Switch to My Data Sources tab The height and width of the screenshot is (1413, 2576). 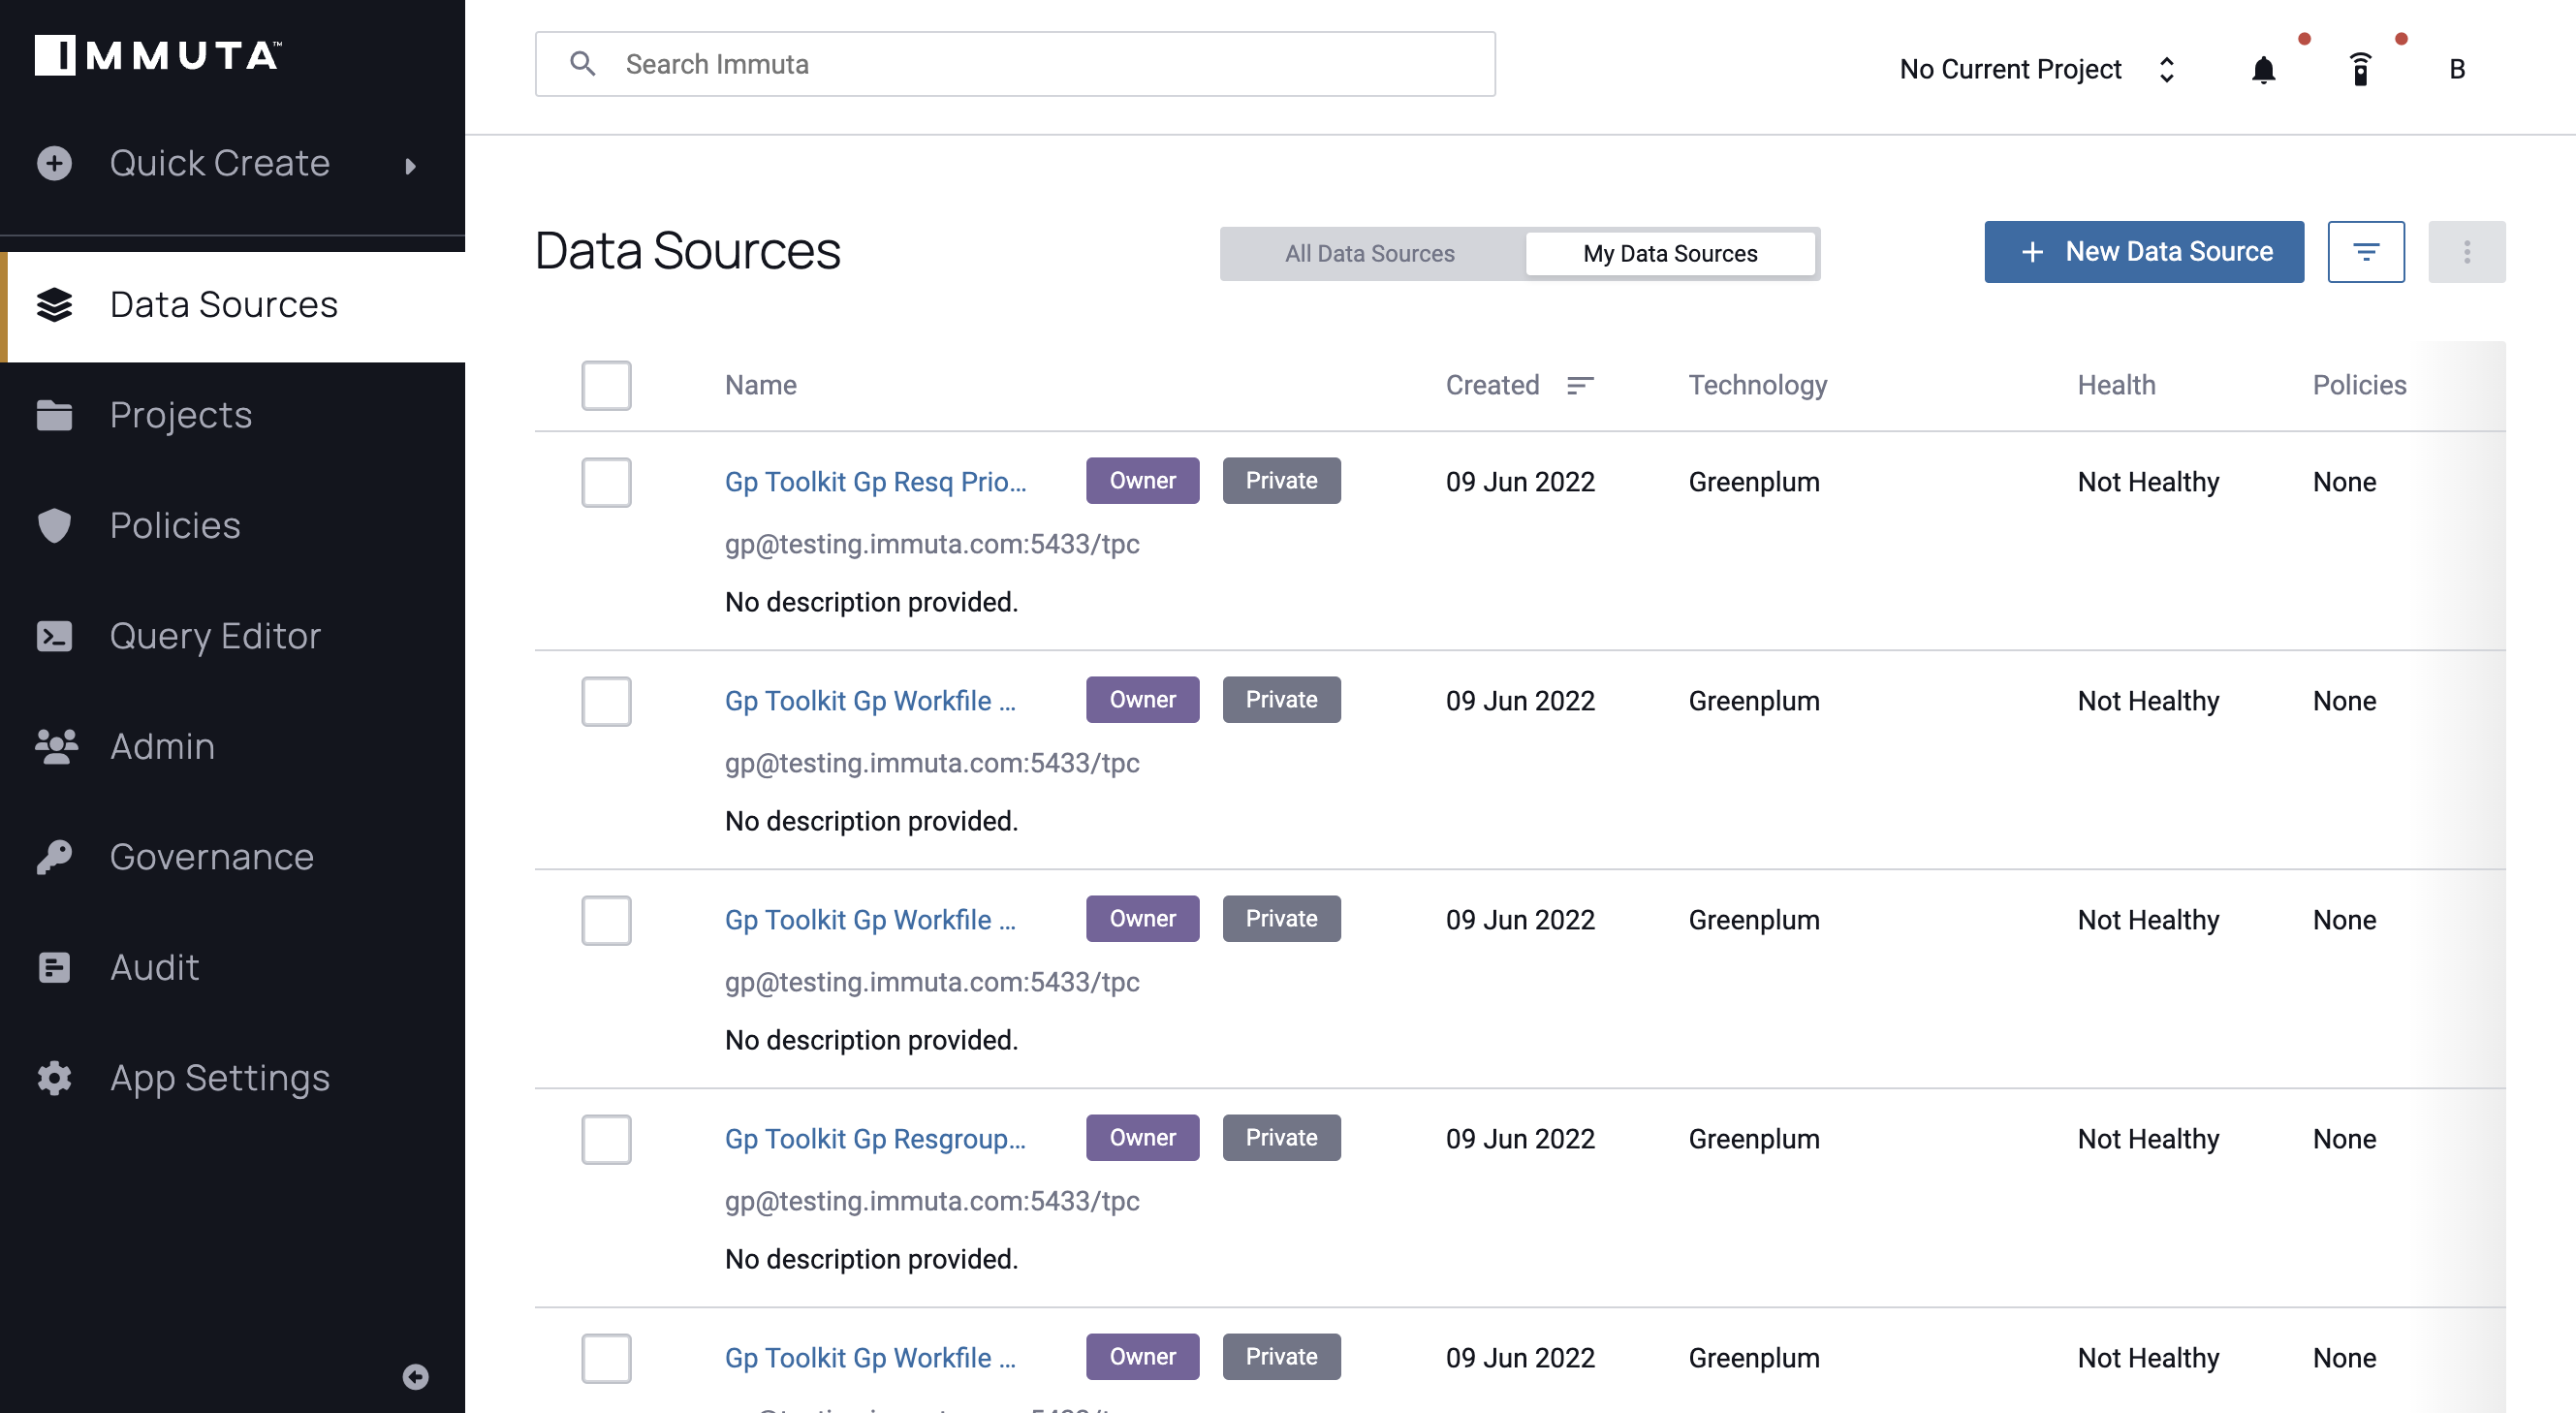(1670, 252)
